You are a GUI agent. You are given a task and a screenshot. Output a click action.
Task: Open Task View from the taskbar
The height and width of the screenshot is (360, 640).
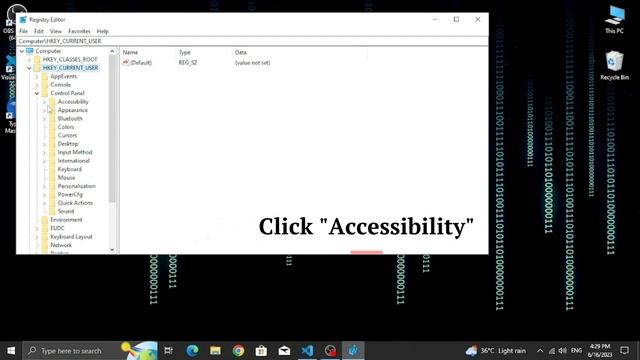pyautogui.click(x=168, y=351)
